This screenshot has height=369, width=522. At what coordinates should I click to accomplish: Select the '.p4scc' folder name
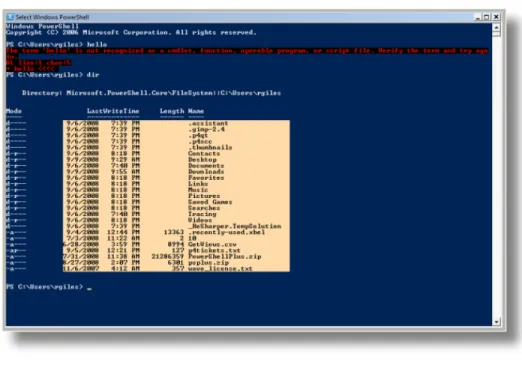click(x=200, y=141)
